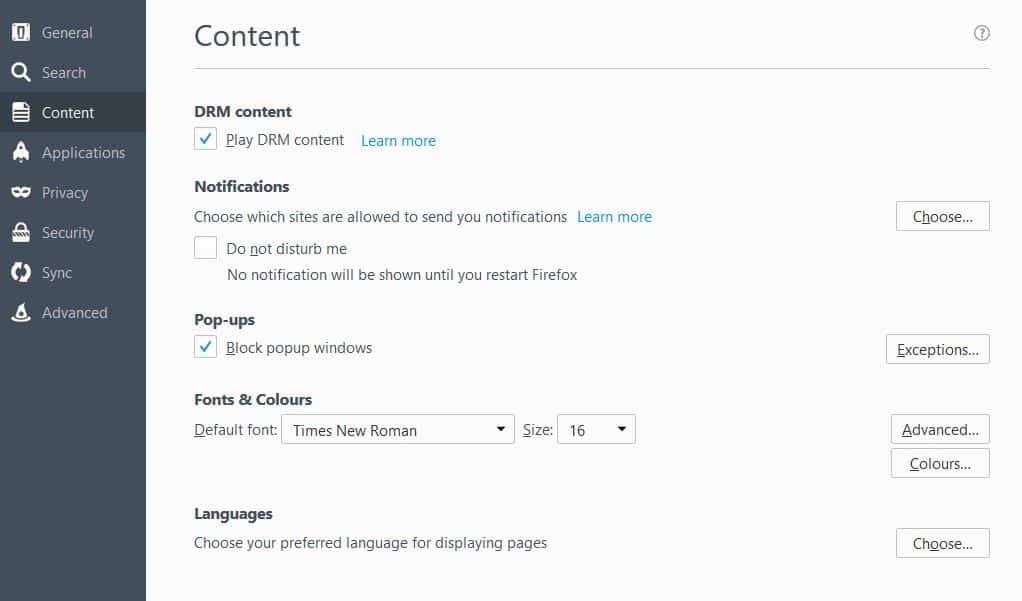The height and width of the screenshot is (601, 1022).
Task: Click Learn more link for DRM content
Action: 398,141
